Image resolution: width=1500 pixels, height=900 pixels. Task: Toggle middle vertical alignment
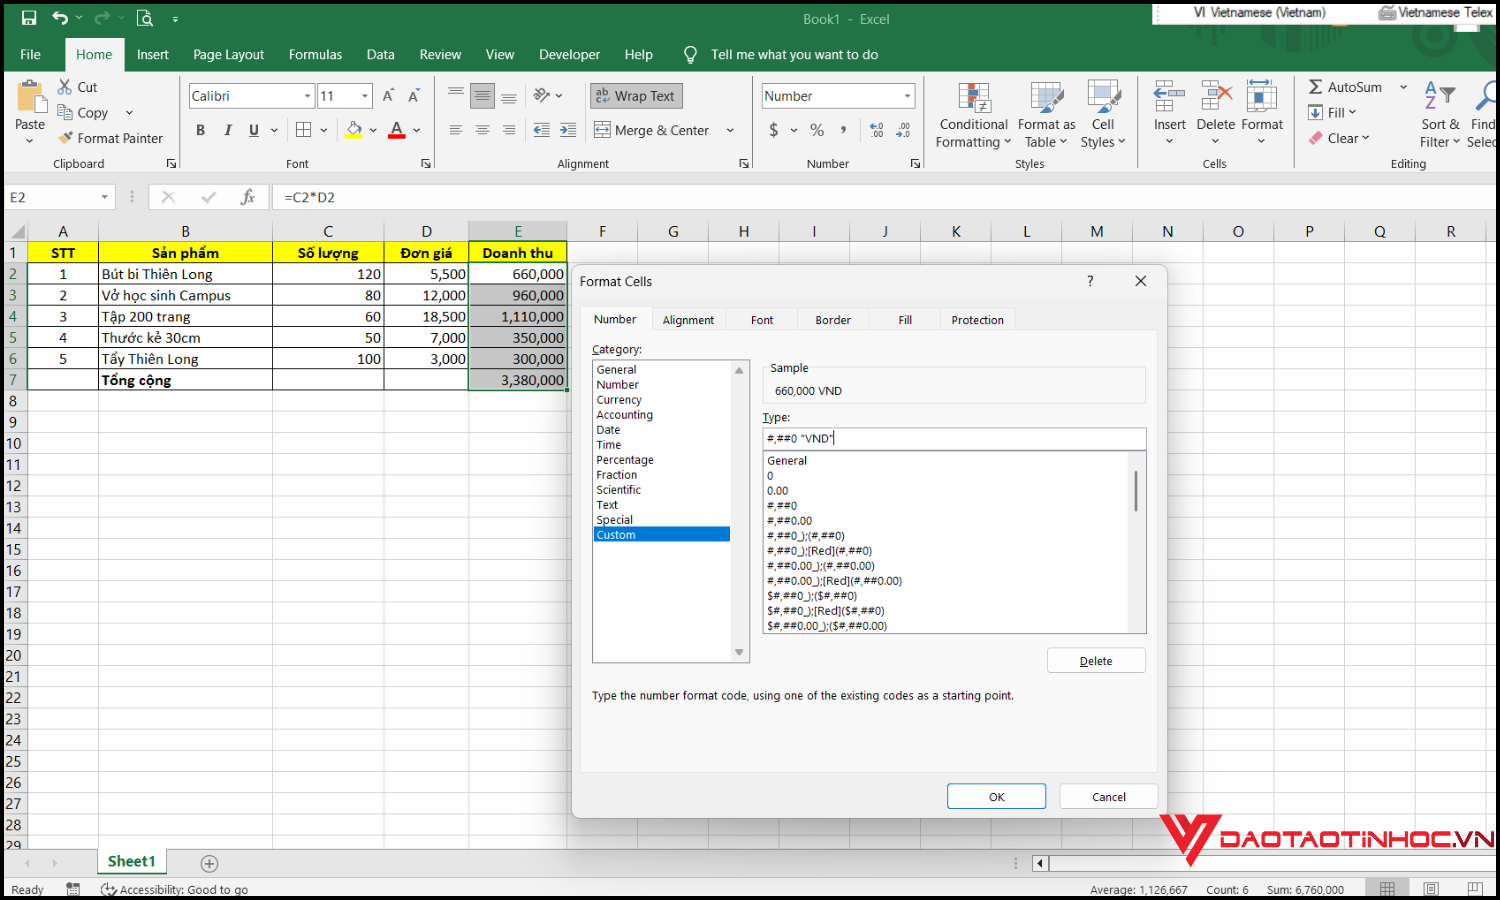tap(482, 96)
